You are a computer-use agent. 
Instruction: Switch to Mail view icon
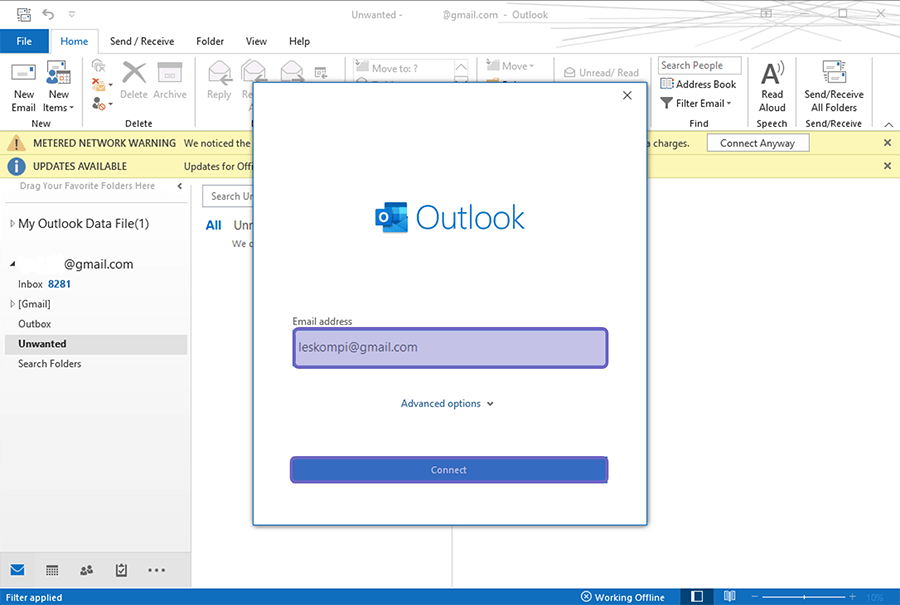[17, 570]
